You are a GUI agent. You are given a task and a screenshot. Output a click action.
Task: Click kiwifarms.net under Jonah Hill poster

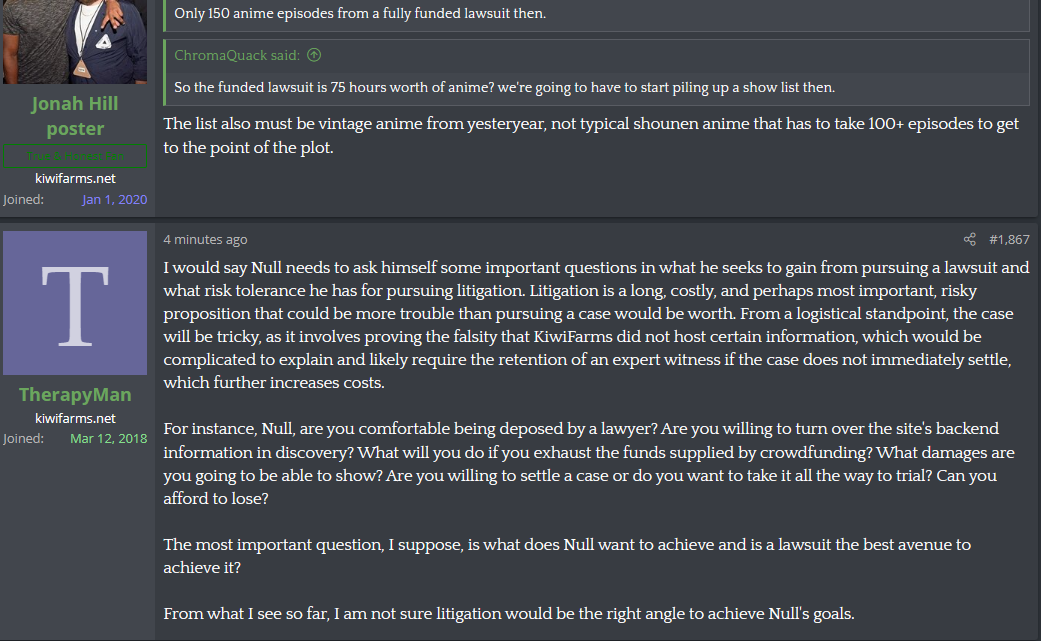pos(75,178)
